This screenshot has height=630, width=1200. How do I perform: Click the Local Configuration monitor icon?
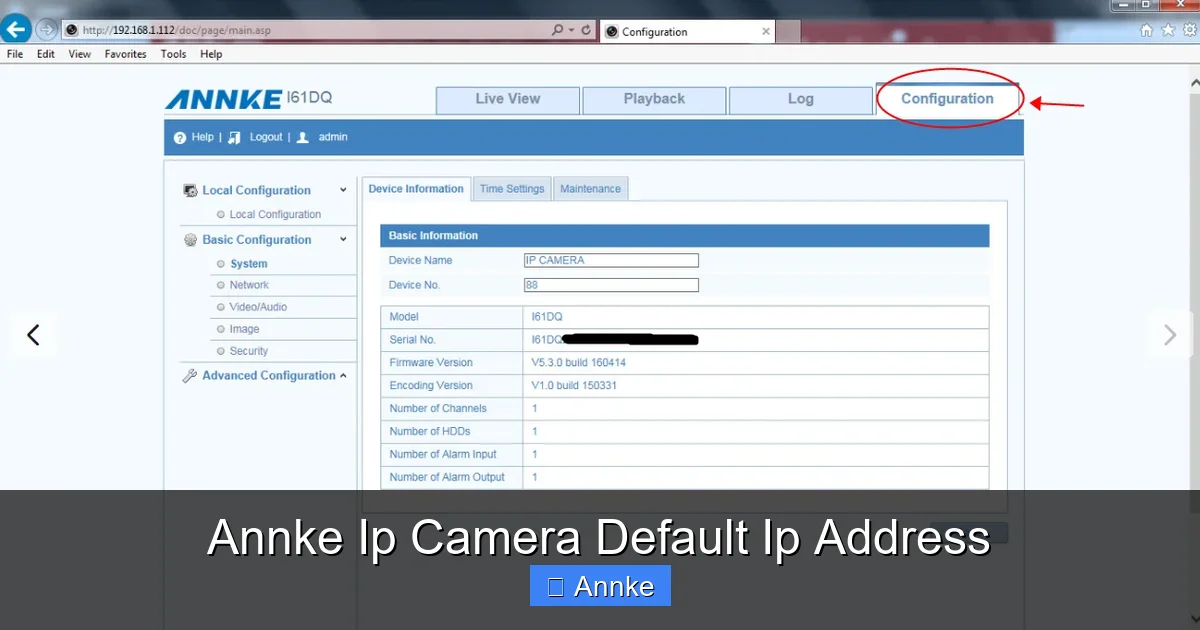pyautogui.click(x=190, y=190)
